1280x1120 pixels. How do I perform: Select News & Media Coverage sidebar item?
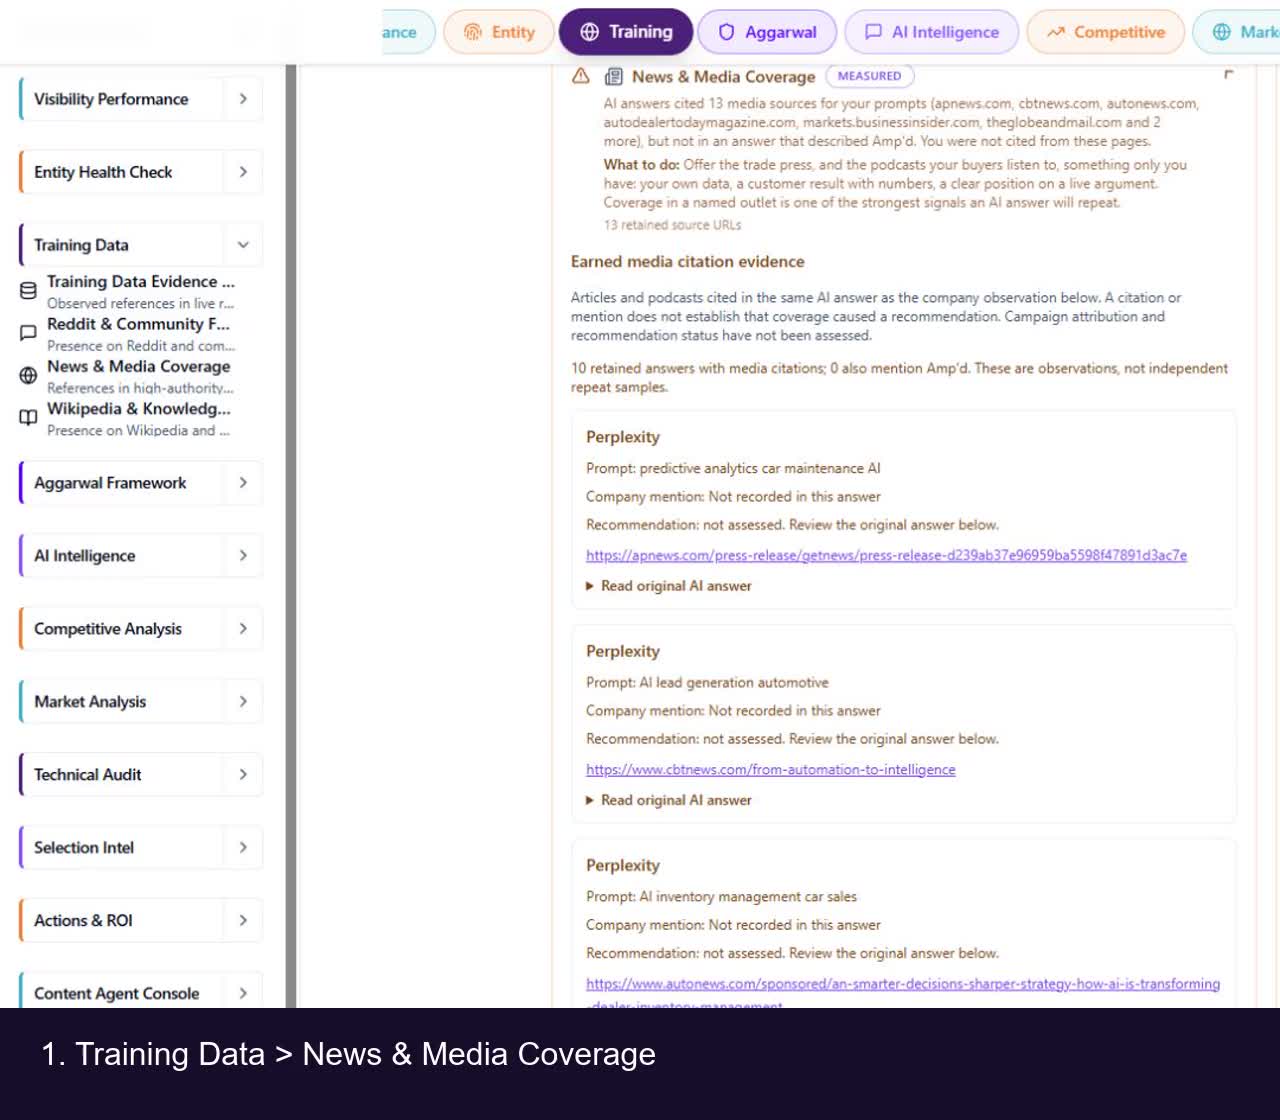tap(140, 376)
